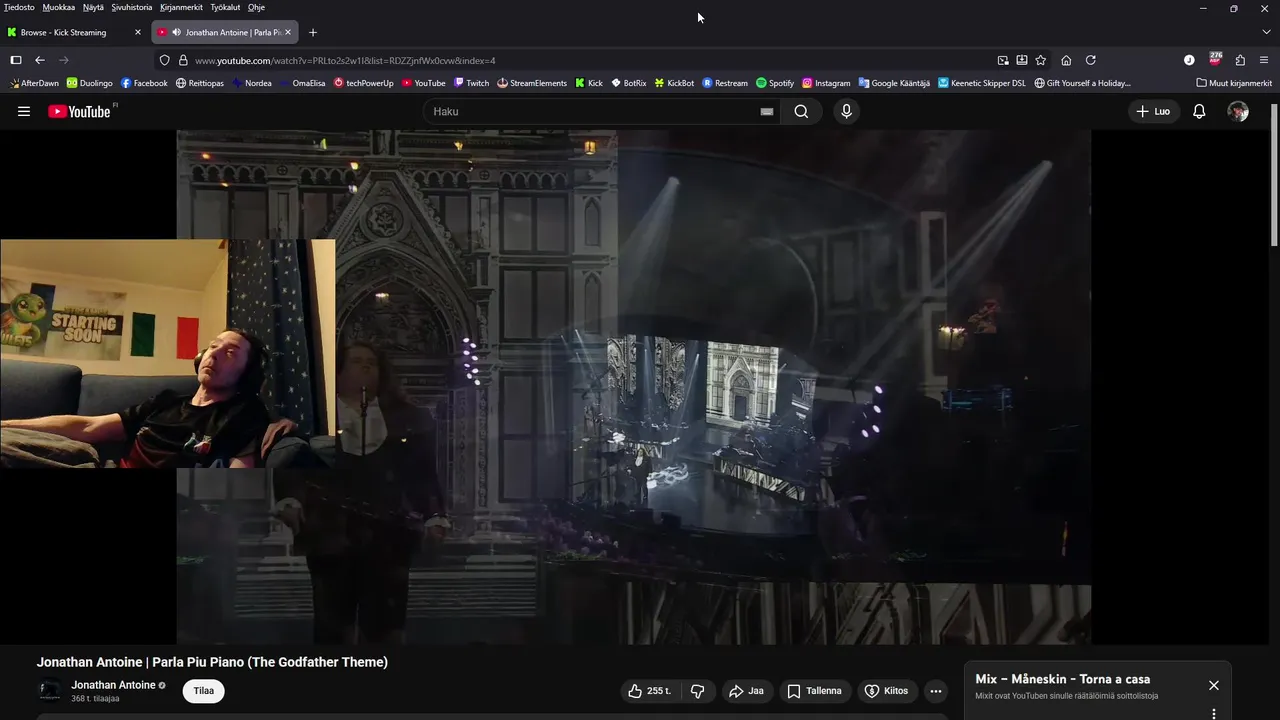Viewport: 1280px width, 720px height.
Task: Open the Tiedosto menu
Action: pos(19,7)
